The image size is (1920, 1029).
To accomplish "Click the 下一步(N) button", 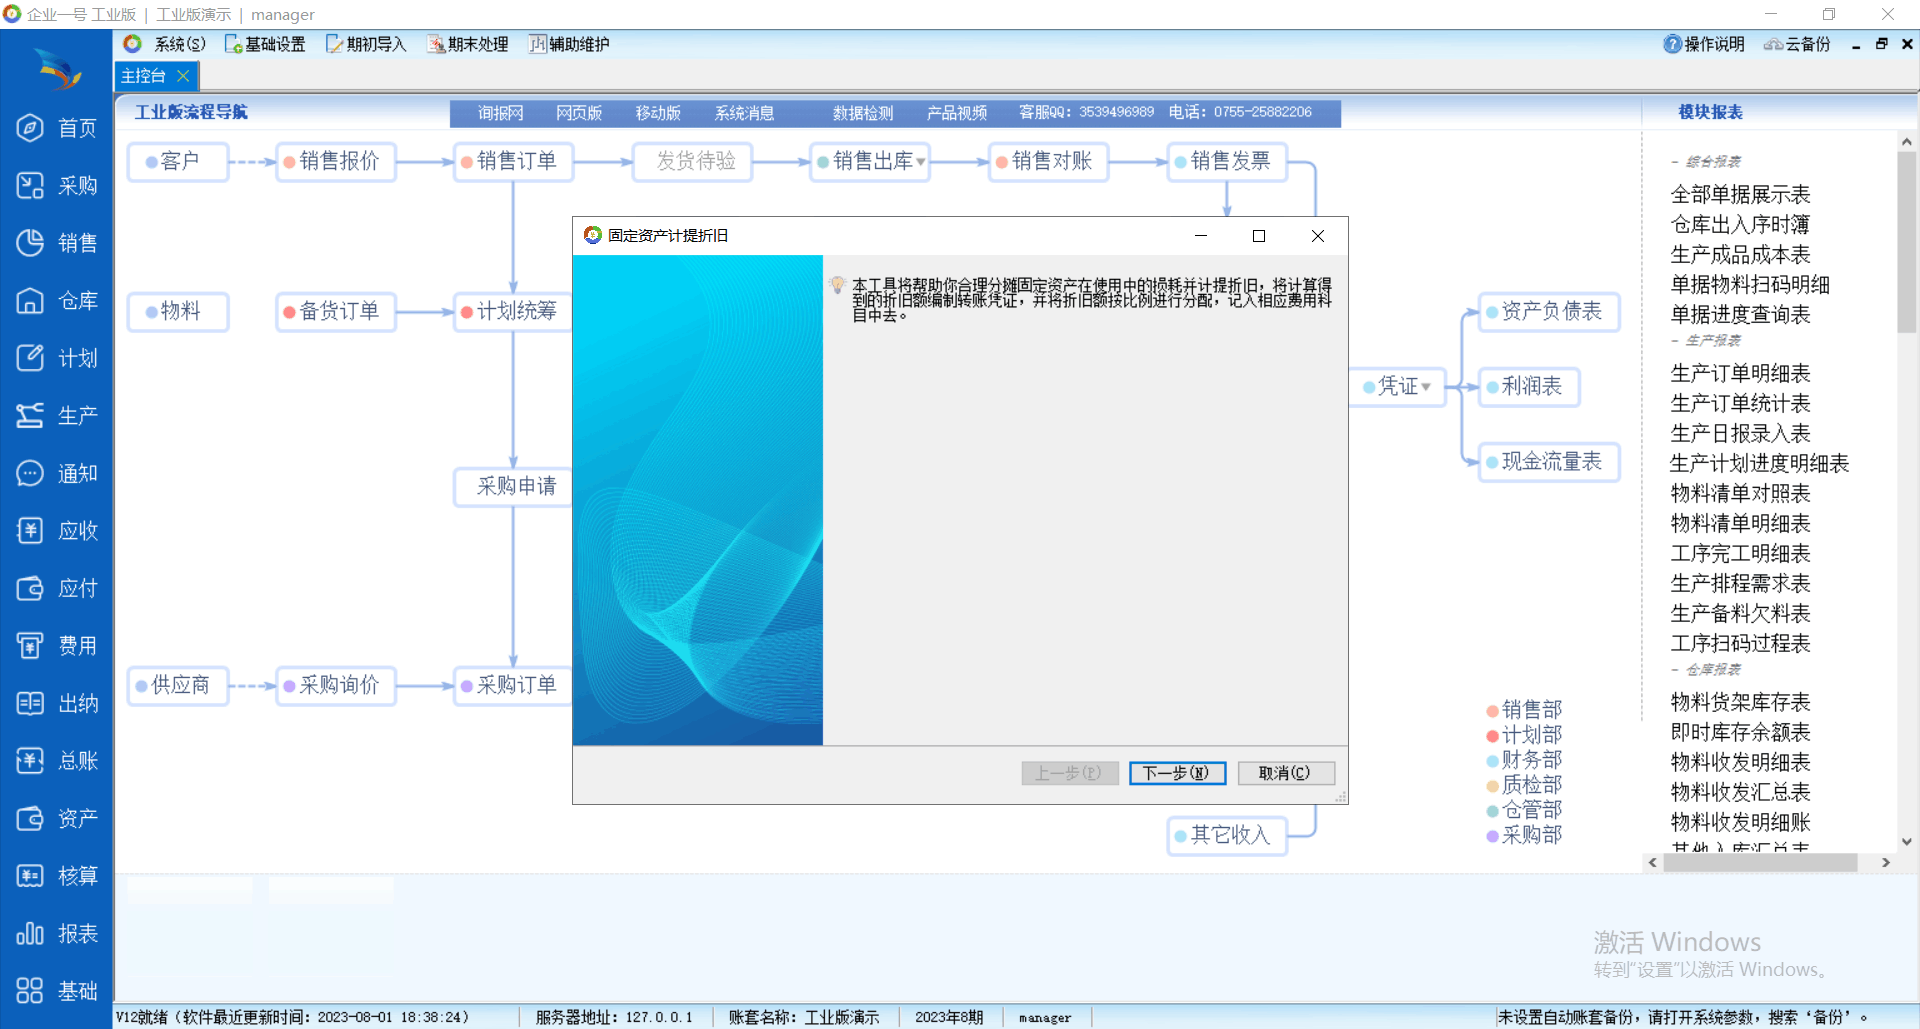I will 1176,773.
